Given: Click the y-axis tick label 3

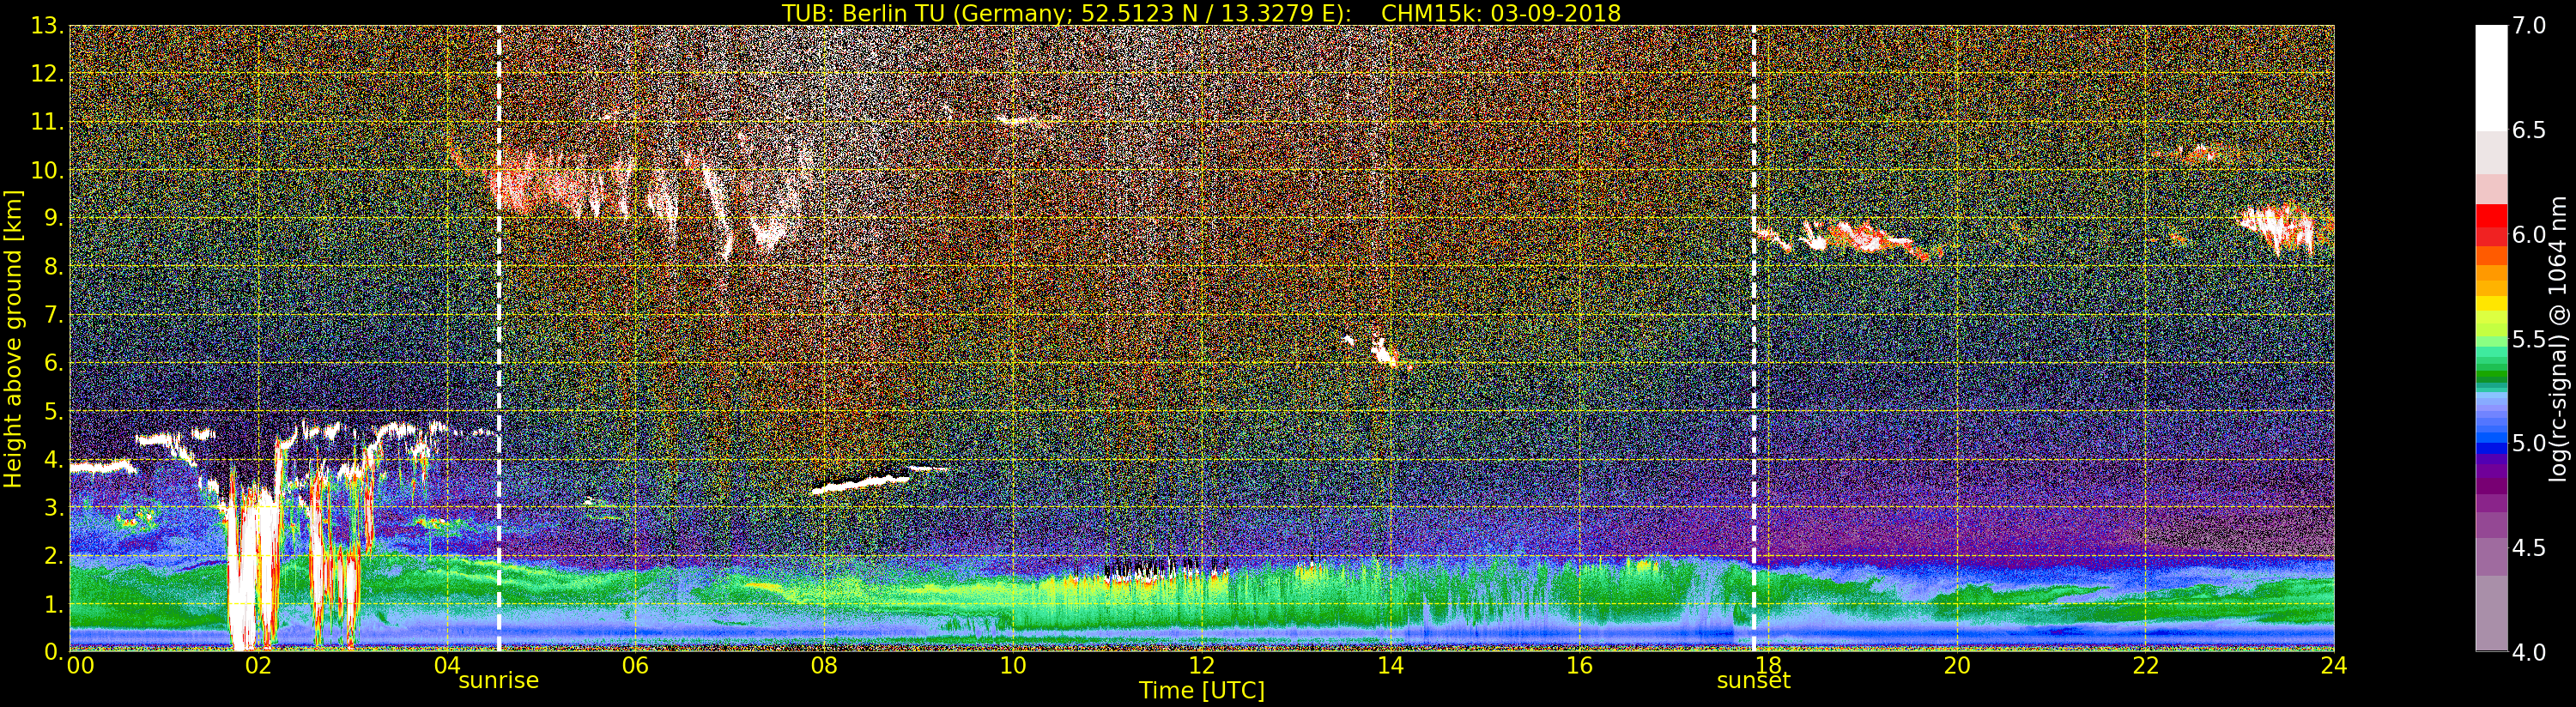Looking at the screenshot, I should tap(53, 507).
